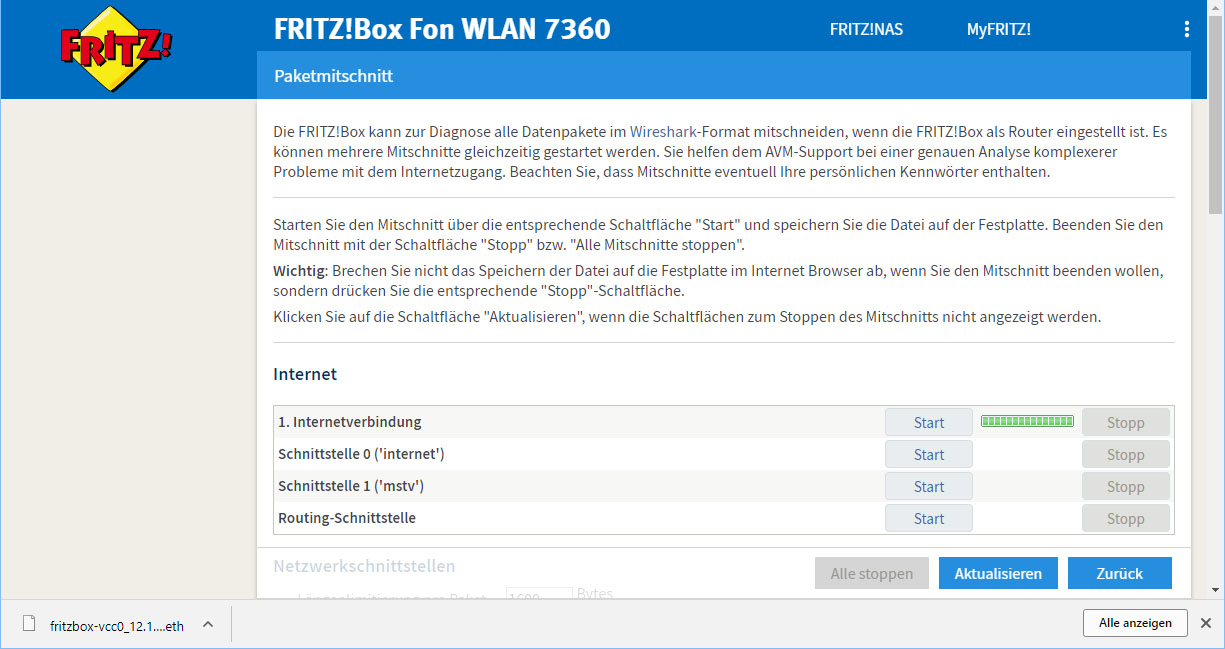Viewport: 1225px width, 649px height.
Task: Start capture for 1. Internetverbindung
Action: (928, 422)
